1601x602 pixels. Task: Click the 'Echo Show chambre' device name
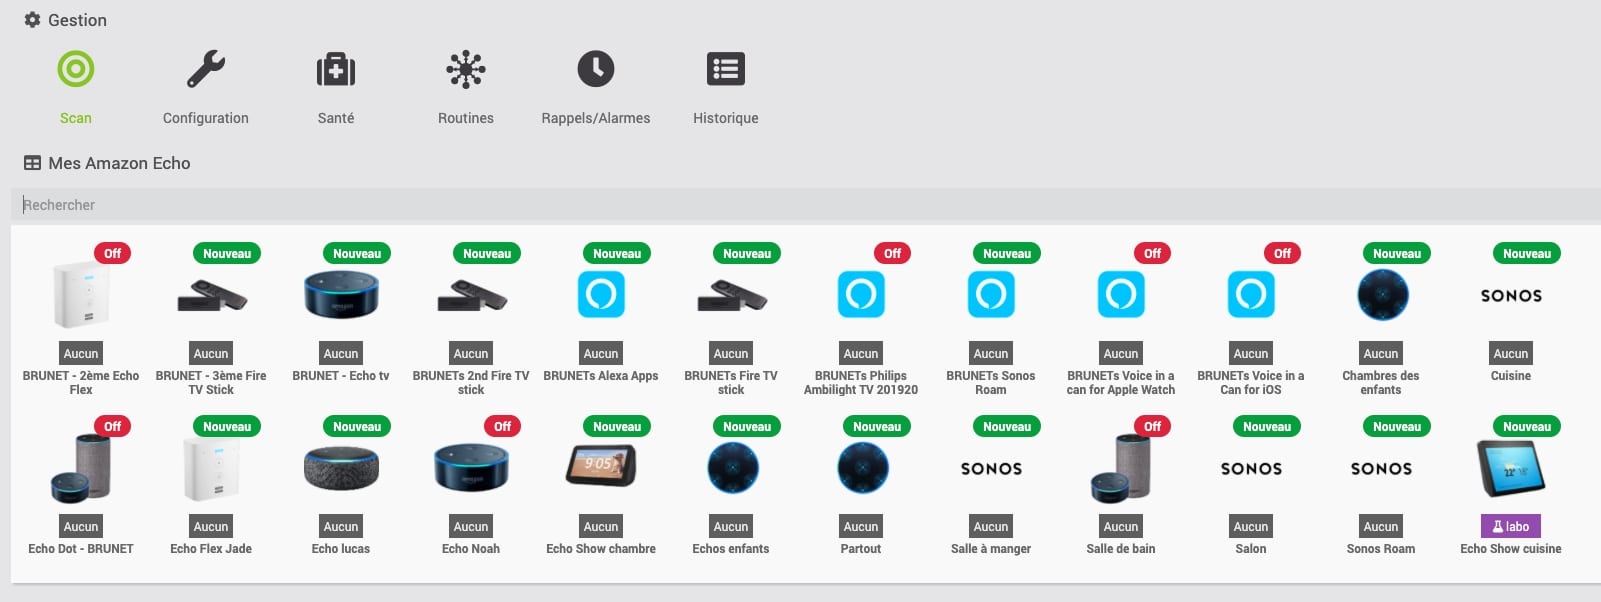[x=601, y=549]
